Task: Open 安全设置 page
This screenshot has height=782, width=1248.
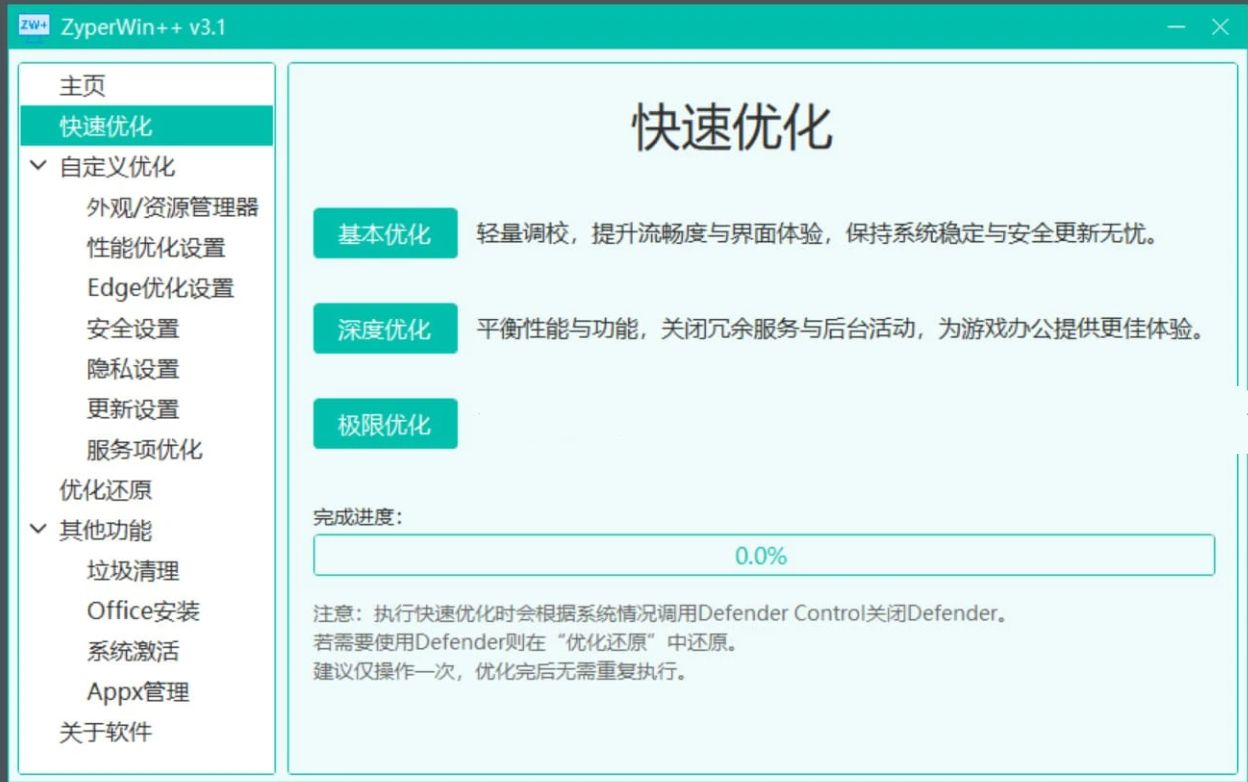Action: (x=131, y=329)
